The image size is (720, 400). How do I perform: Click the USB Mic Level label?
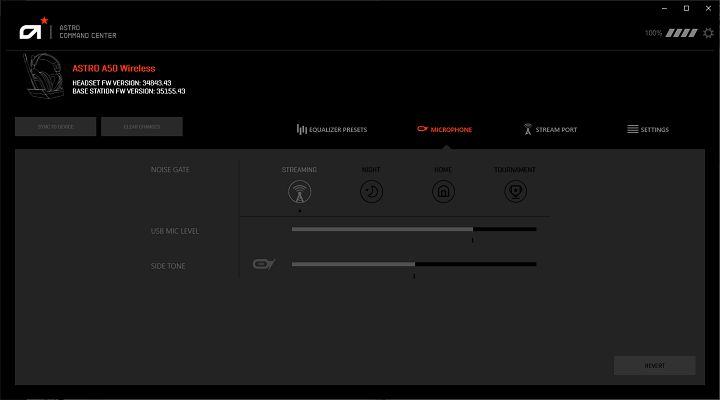[x=175, y=231]
